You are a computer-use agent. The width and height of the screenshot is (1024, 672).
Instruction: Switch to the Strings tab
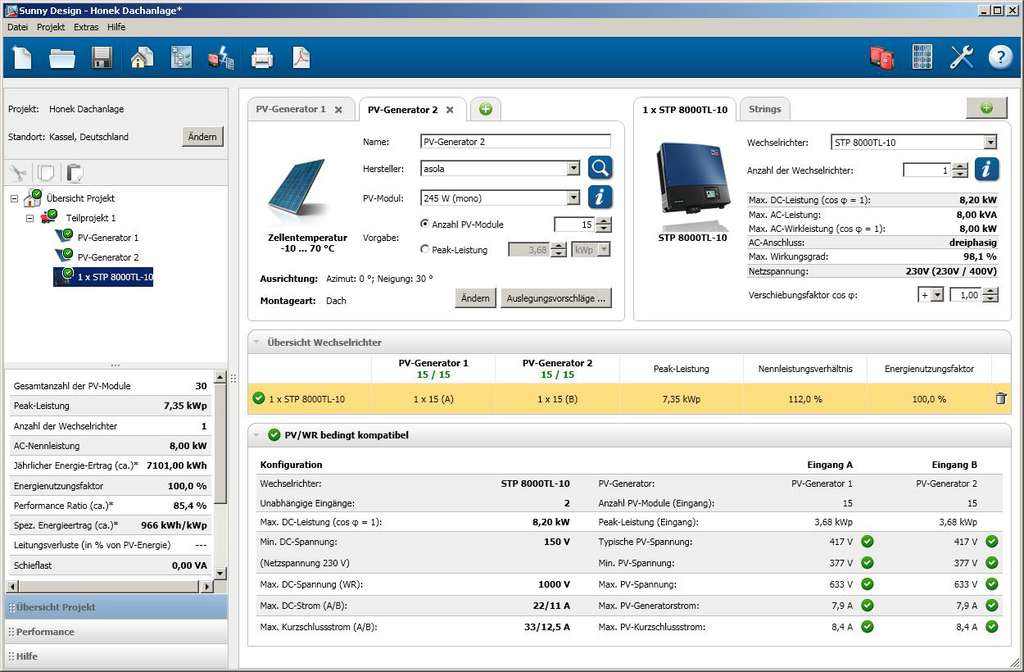[x=764, y=109]
